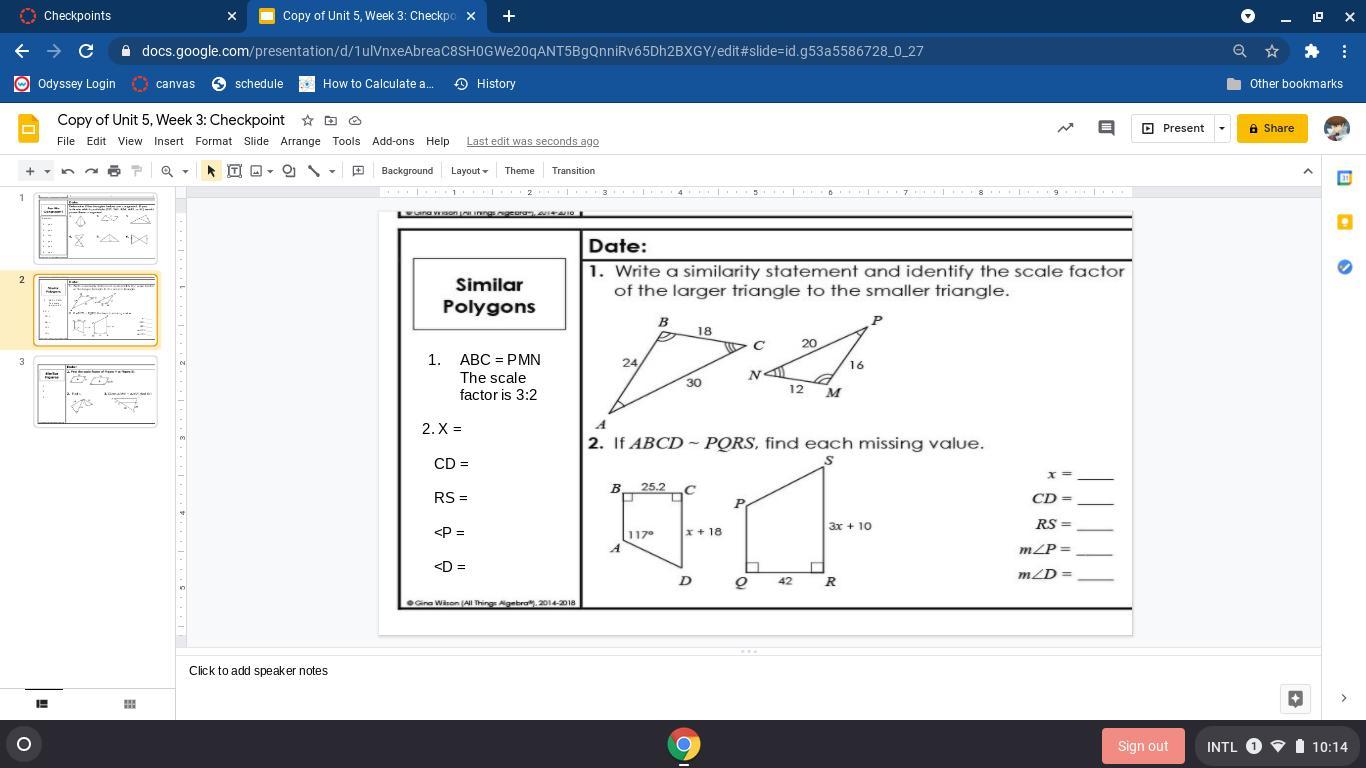Star the presentation

click(308, 120)
